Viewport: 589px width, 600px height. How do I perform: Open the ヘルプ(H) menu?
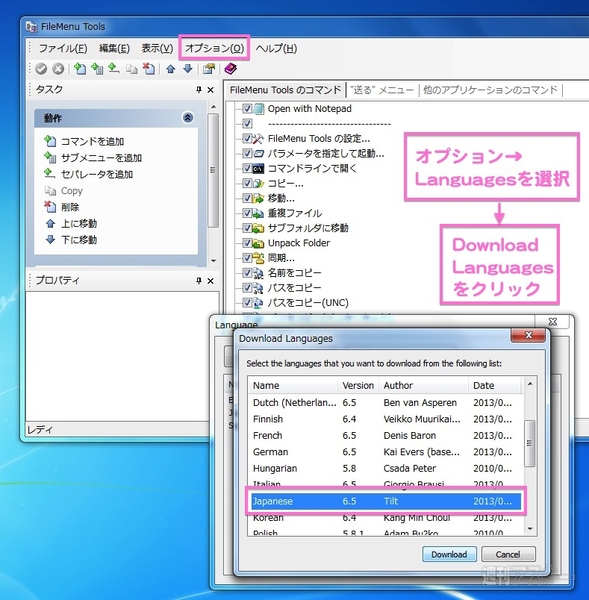pyautogui.click(x=276, y=48)
